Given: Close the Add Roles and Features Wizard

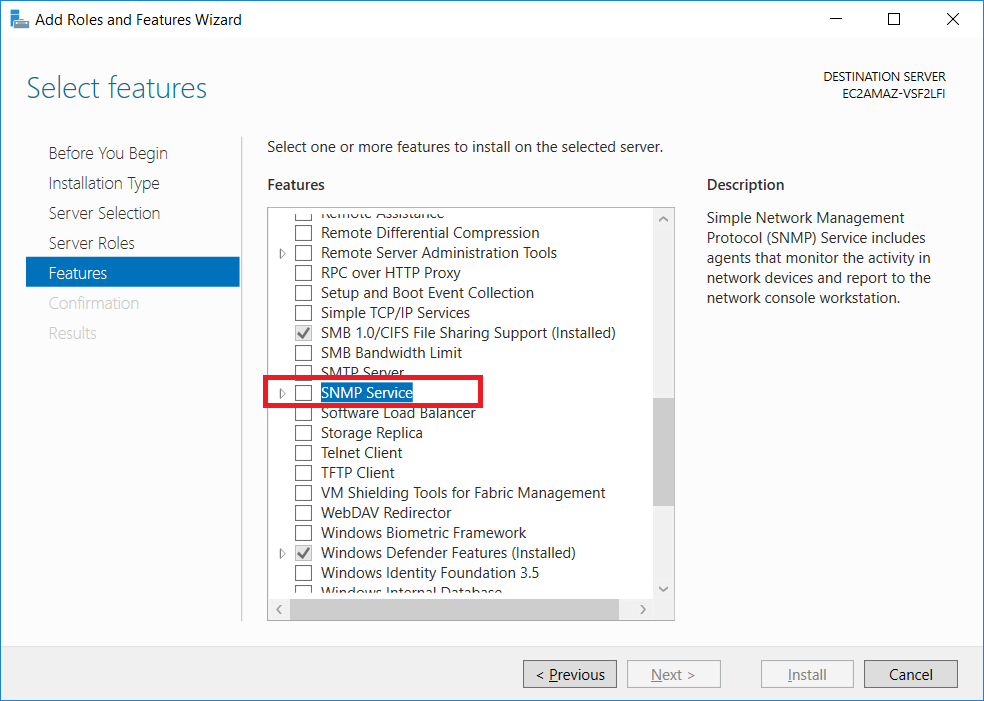Looking at the screenshot, I should (953, 19).
